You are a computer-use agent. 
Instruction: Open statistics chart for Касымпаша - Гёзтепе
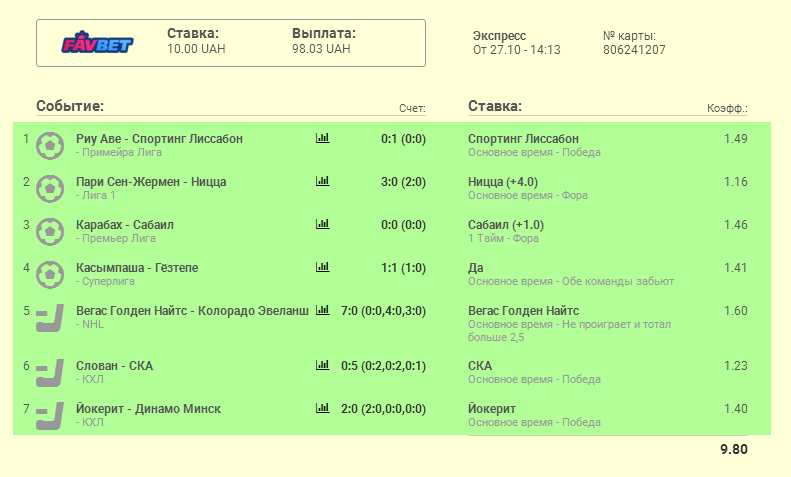pyautogui.click(x=322, y=267)
